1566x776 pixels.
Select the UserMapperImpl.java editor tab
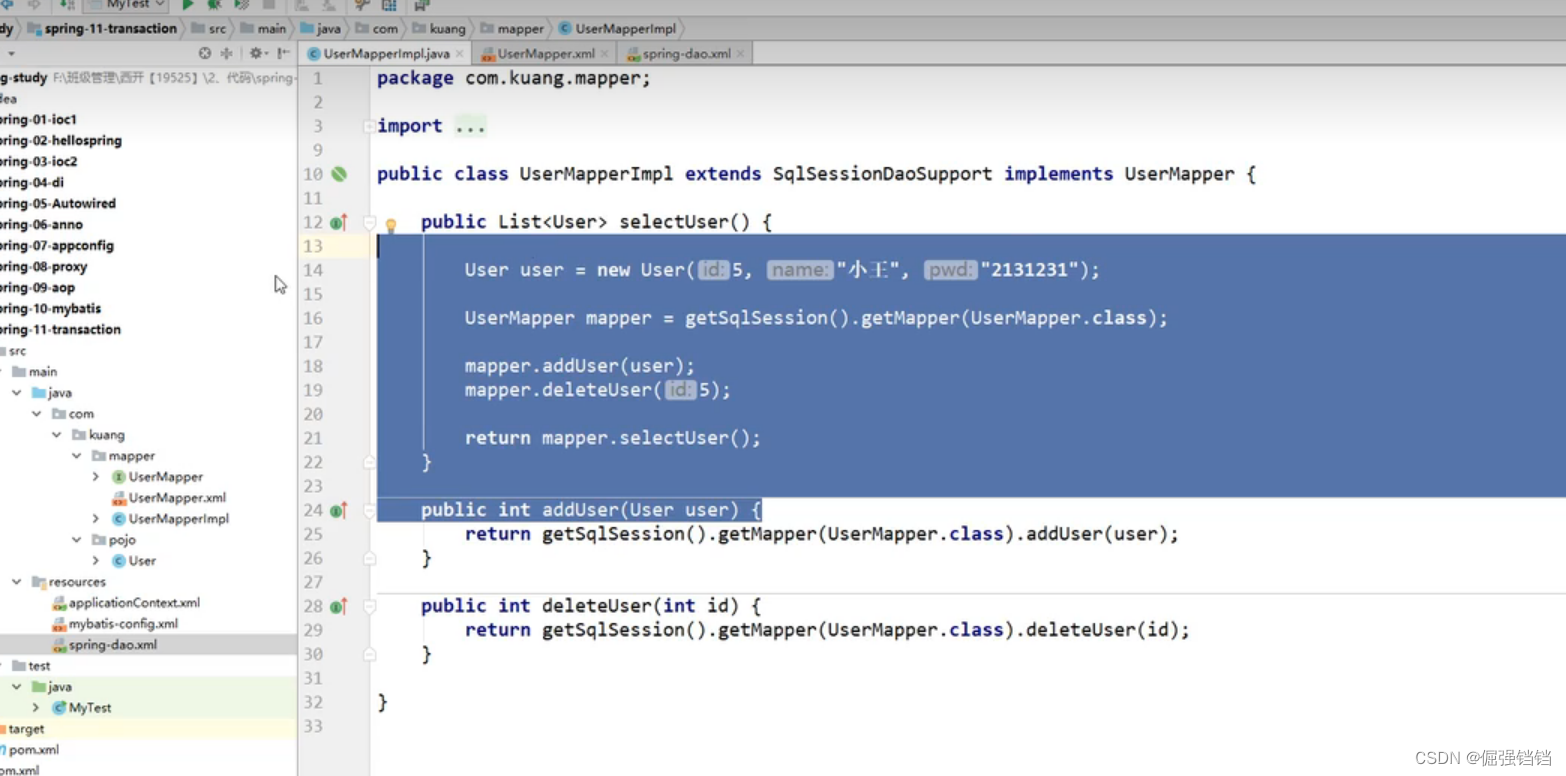pyautogui.click(x=386, y=54)
